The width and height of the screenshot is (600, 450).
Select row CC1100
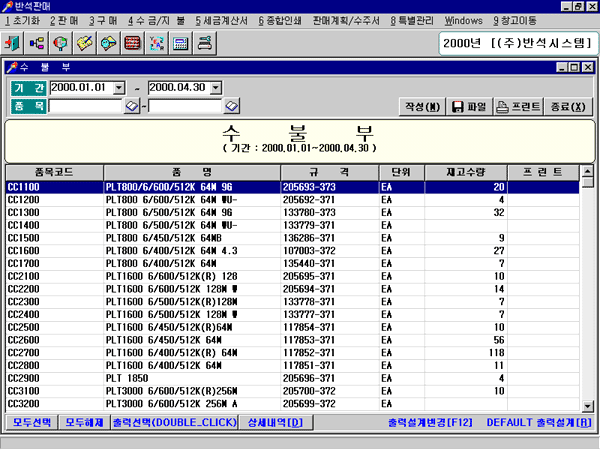coord(293,187)
